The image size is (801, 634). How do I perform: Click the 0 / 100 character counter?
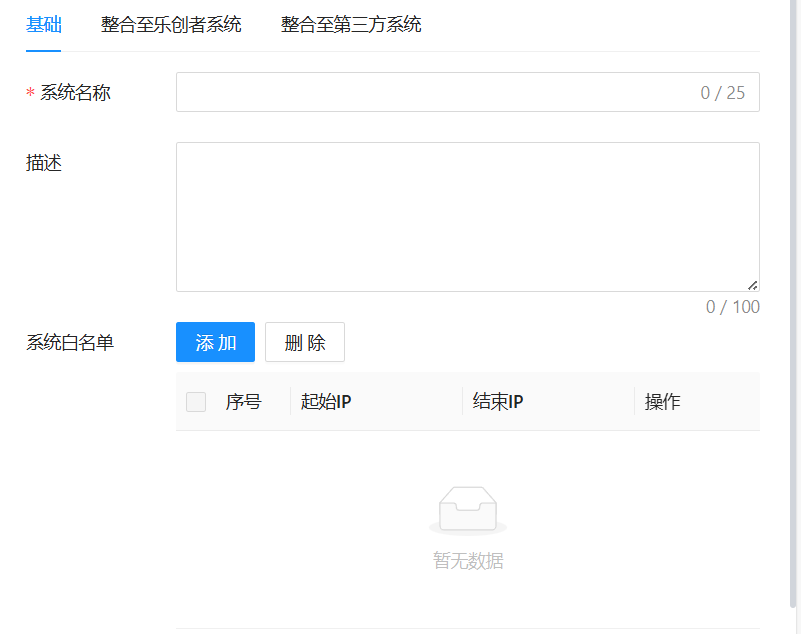[x=732, y=307]
